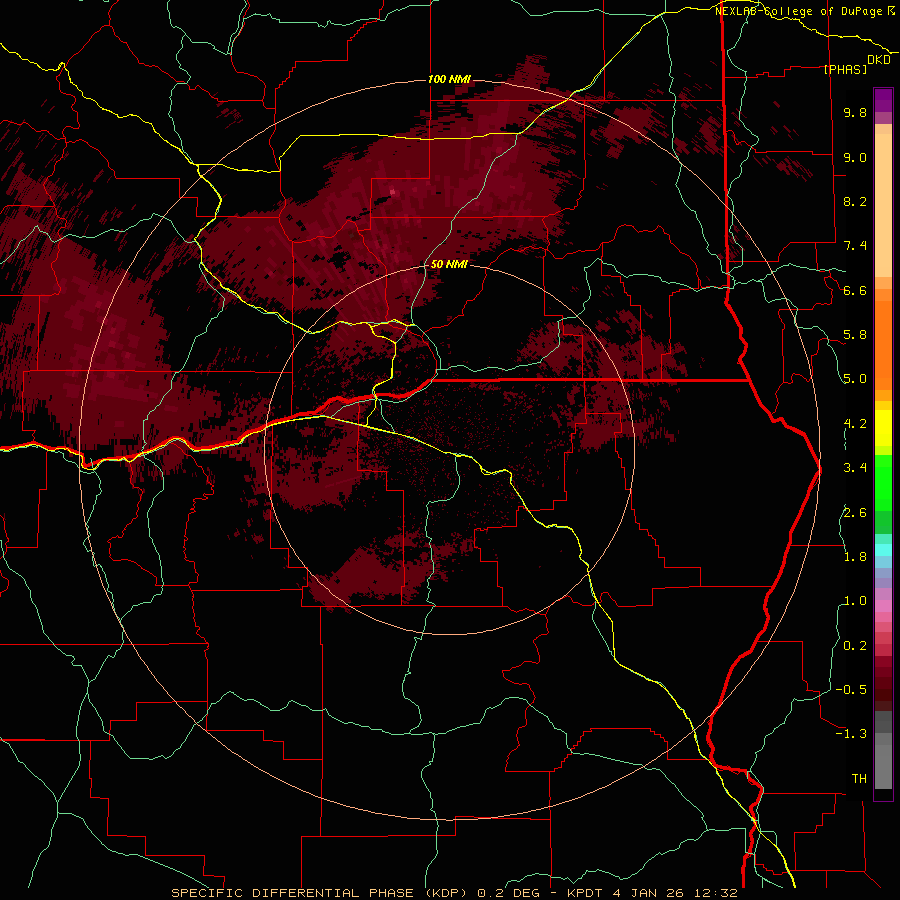Click the 9.8 value on the color scale
The image size is (900, 900).
(x=855, y=112)
